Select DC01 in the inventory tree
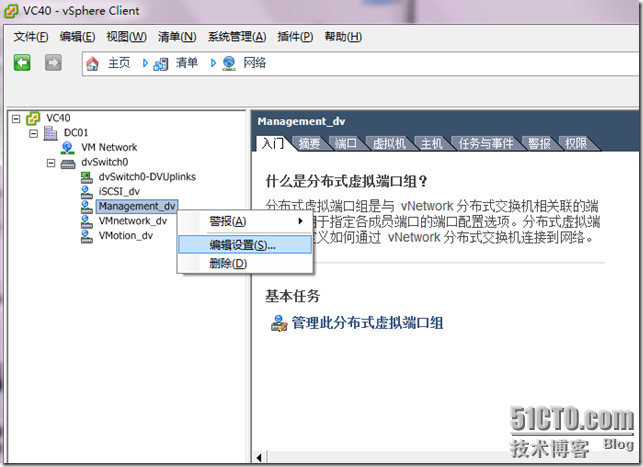This screenshot has width=643, height=467. (76, 133)
